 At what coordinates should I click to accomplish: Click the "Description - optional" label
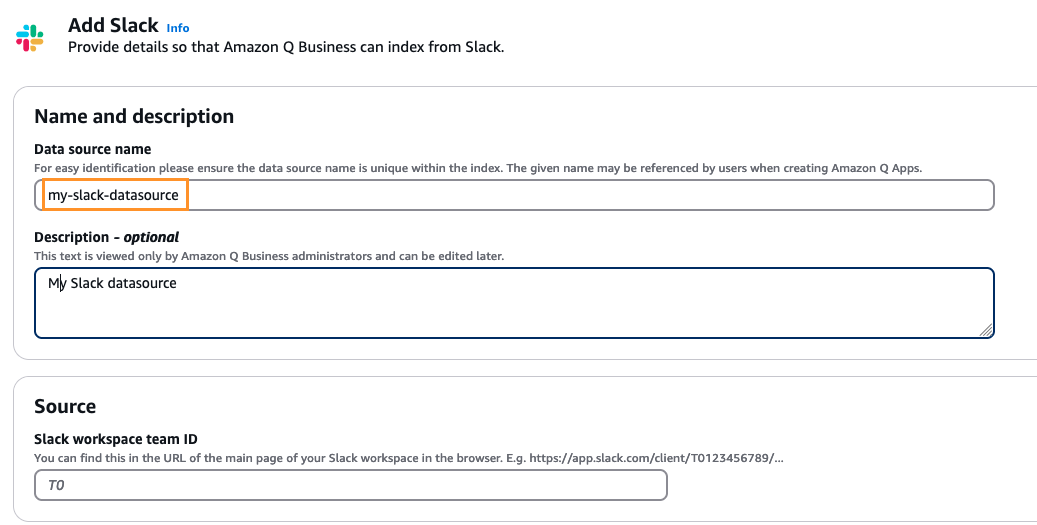tap(106, 237)
